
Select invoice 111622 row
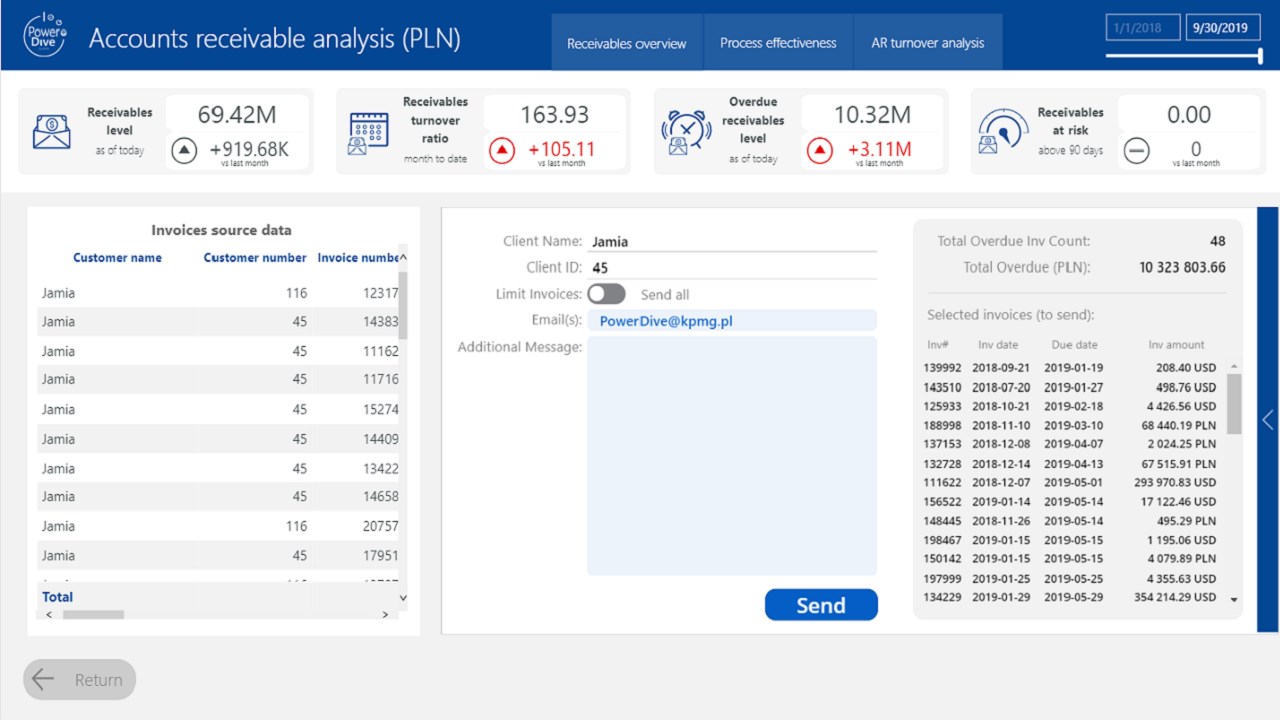pos(1070,482)
